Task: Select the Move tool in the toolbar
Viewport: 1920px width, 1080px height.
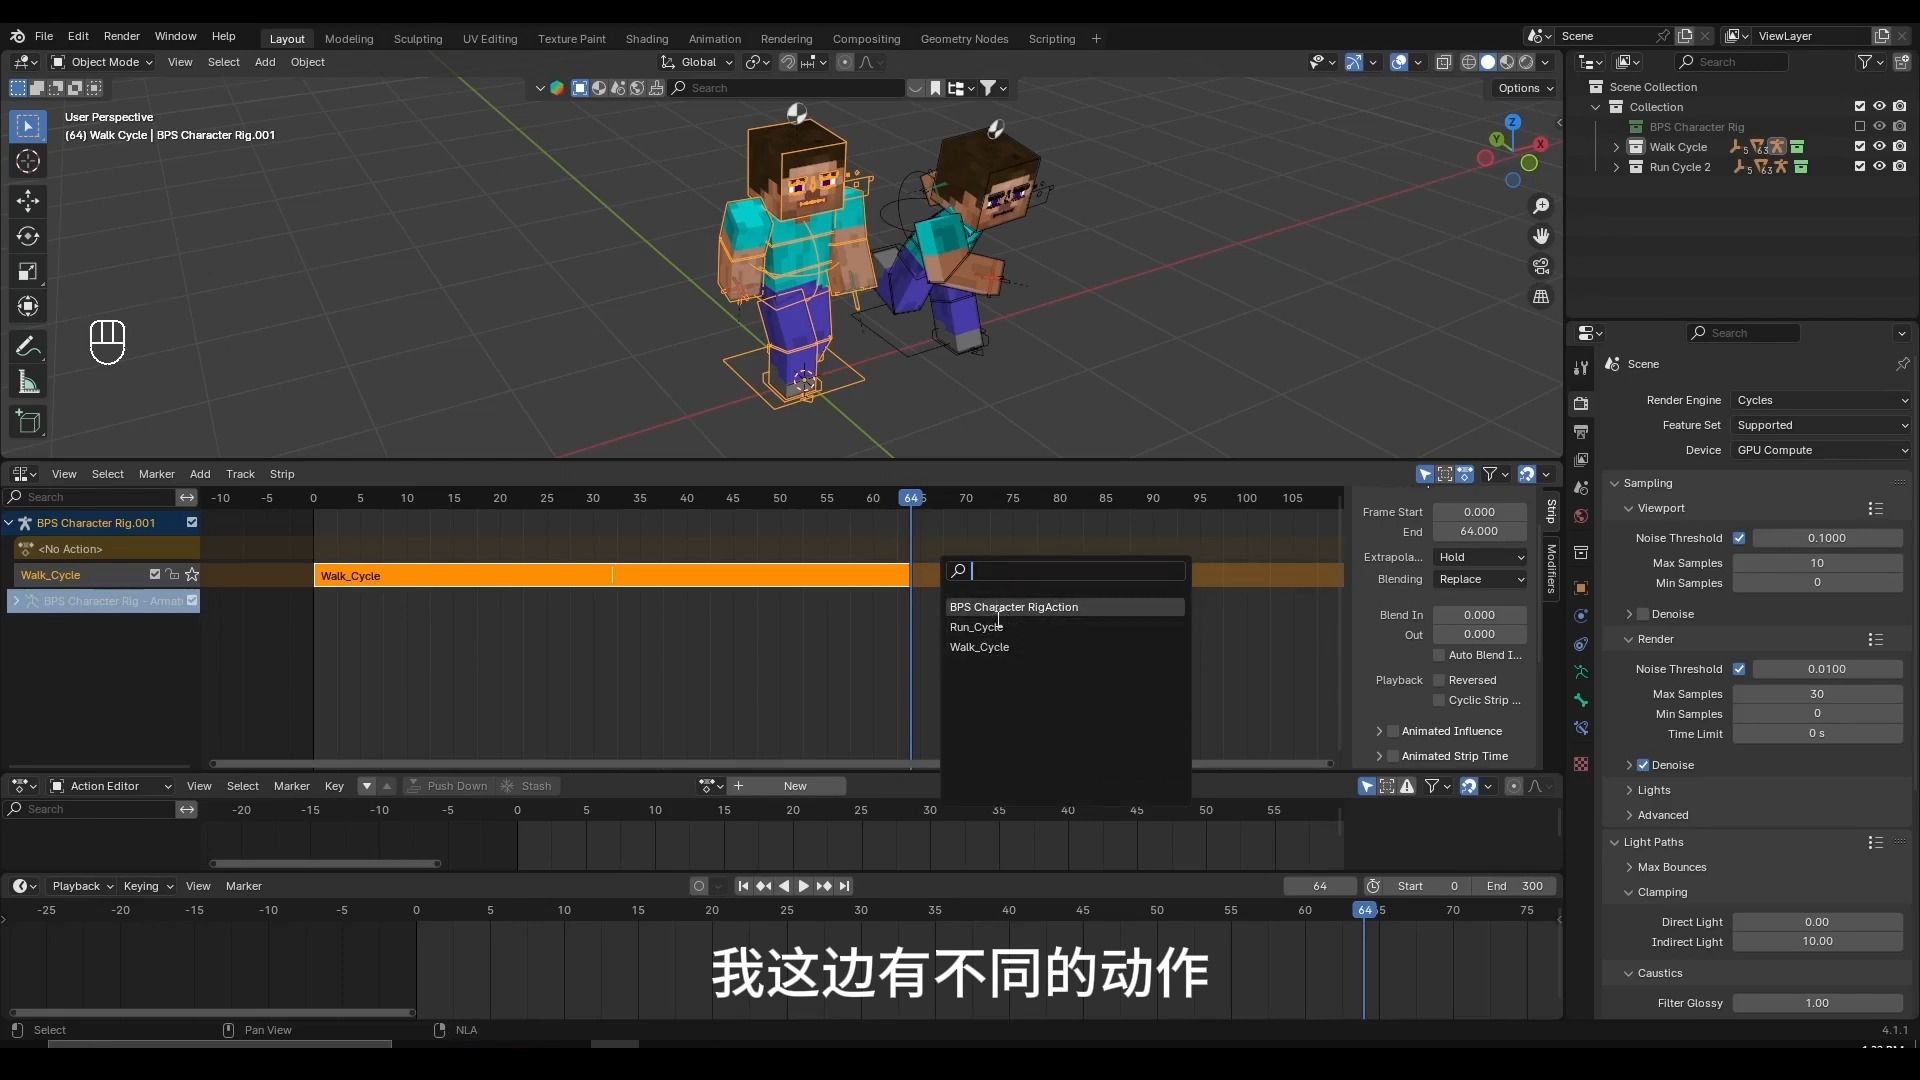Action: tap(28, 201)
